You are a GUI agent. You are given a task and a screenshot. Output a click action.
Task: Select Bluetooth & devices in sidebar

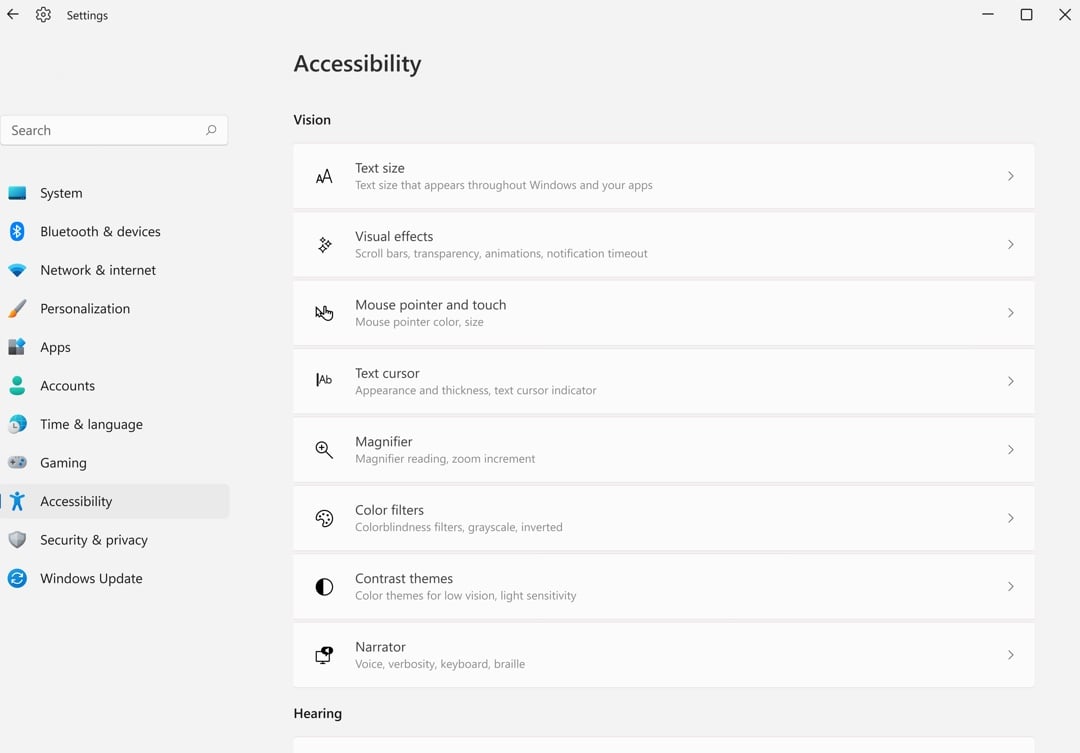pyautogui.click(x=100, y=232)
